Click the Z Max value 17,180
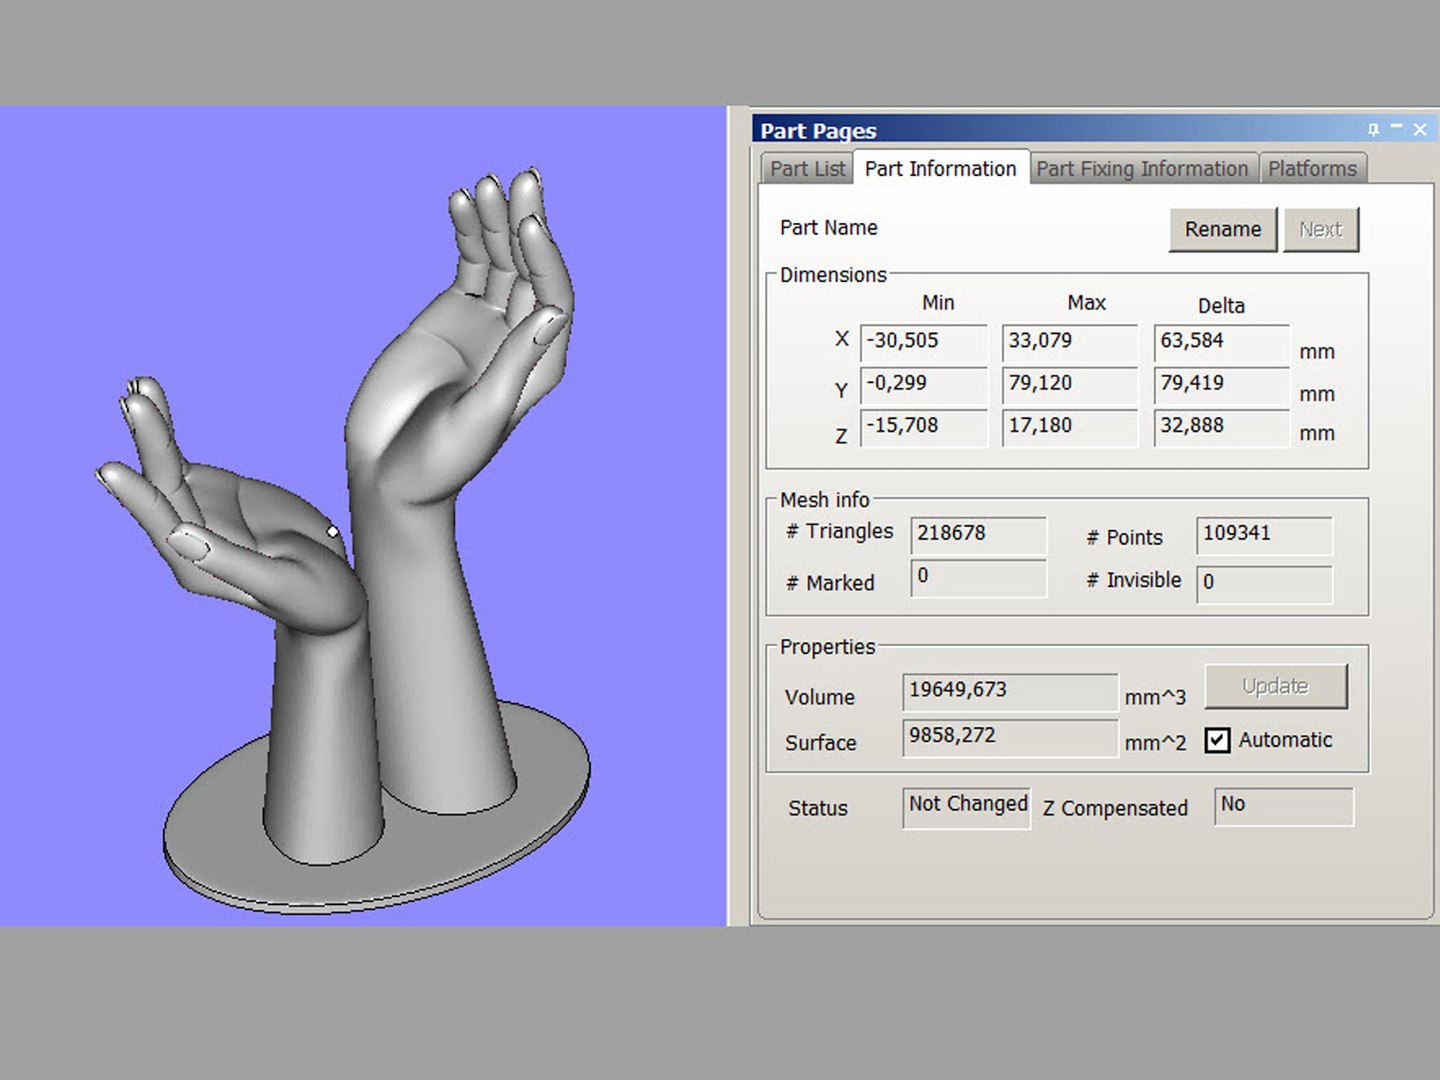The image size is (1440, 1080). 1070,427
